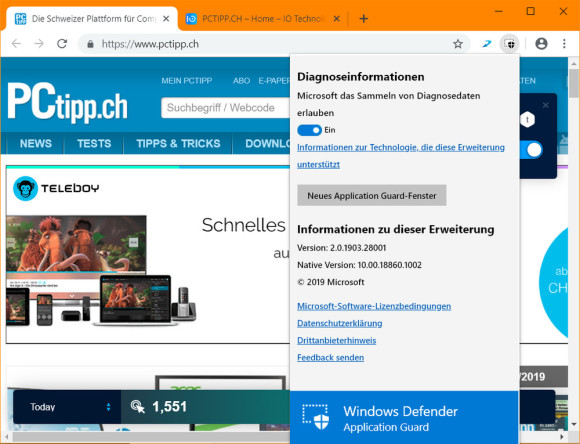Click the Windows Defender Application Guard extension icon

click(510, 44)
